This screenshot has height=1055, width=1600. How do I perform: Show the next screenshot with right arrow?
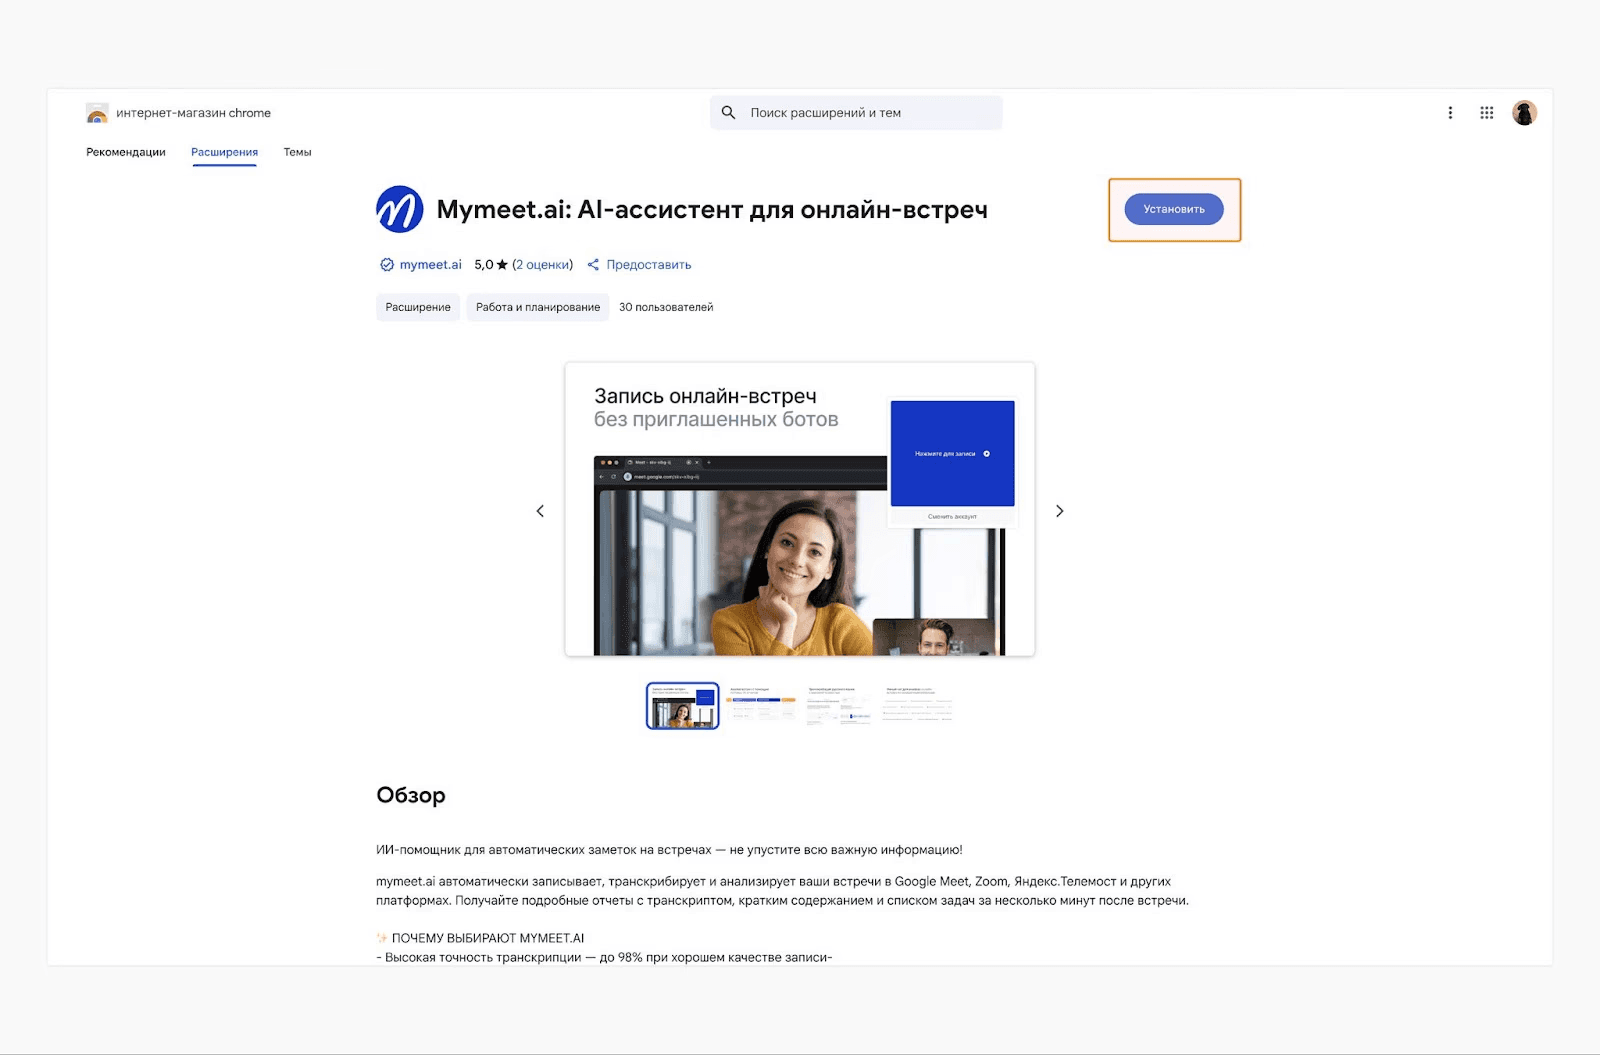click(x=1060, y=511)
